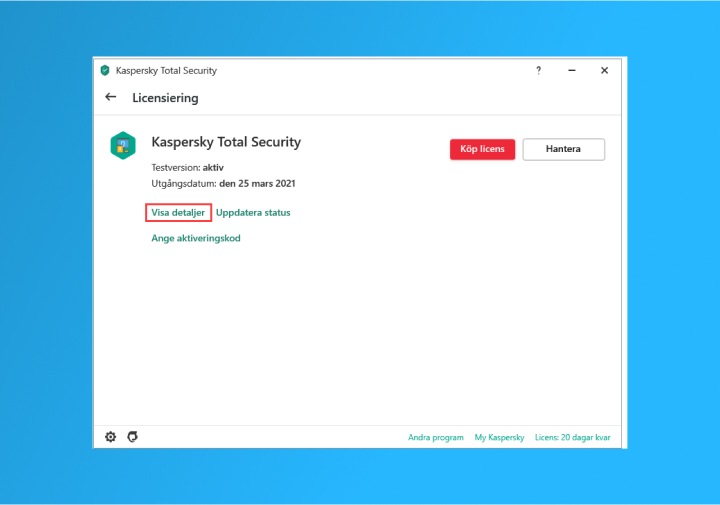The image size is (720, 505).
Task: Click the Utgångsdatum expiry date text
Action: 223,184
